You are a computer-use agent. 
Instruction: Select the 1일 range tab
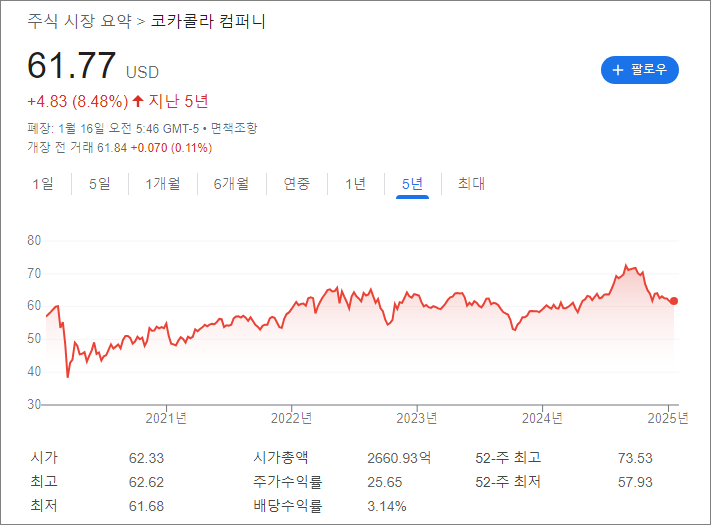(43, 184)
